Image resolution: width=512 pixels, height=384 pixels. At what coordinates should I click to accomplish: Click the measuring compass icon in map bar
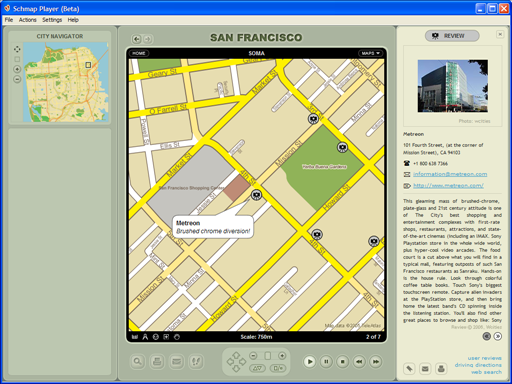click(145, 337)
